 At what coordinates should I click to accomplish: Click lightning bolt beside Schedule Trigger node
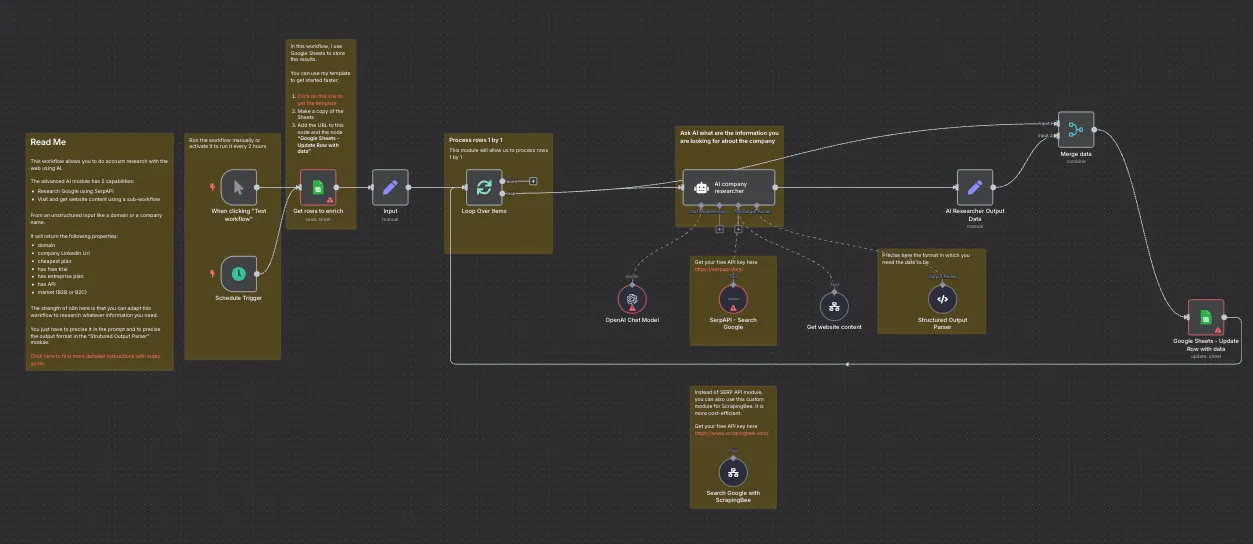click(211, 273)
